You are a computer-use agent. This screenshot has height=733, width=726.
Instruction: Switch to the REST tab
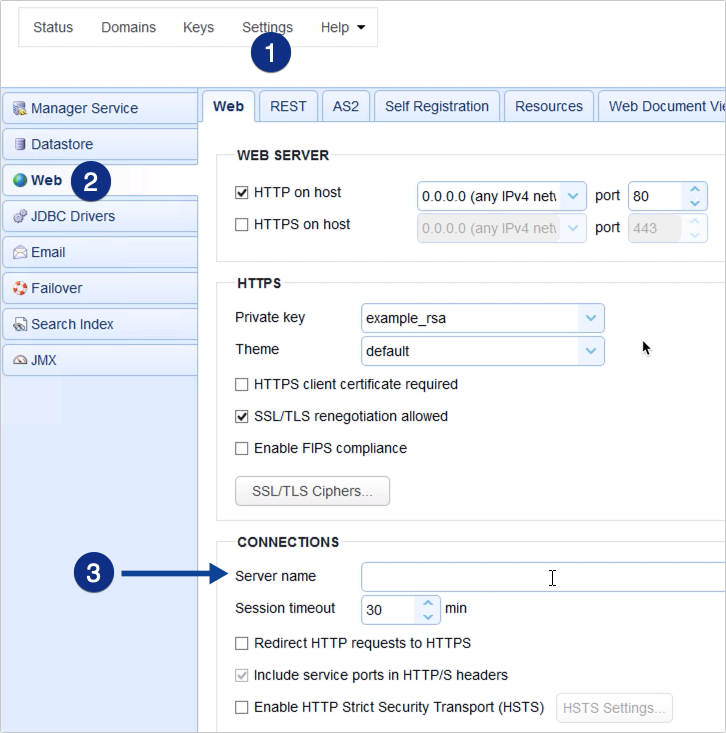288,106
